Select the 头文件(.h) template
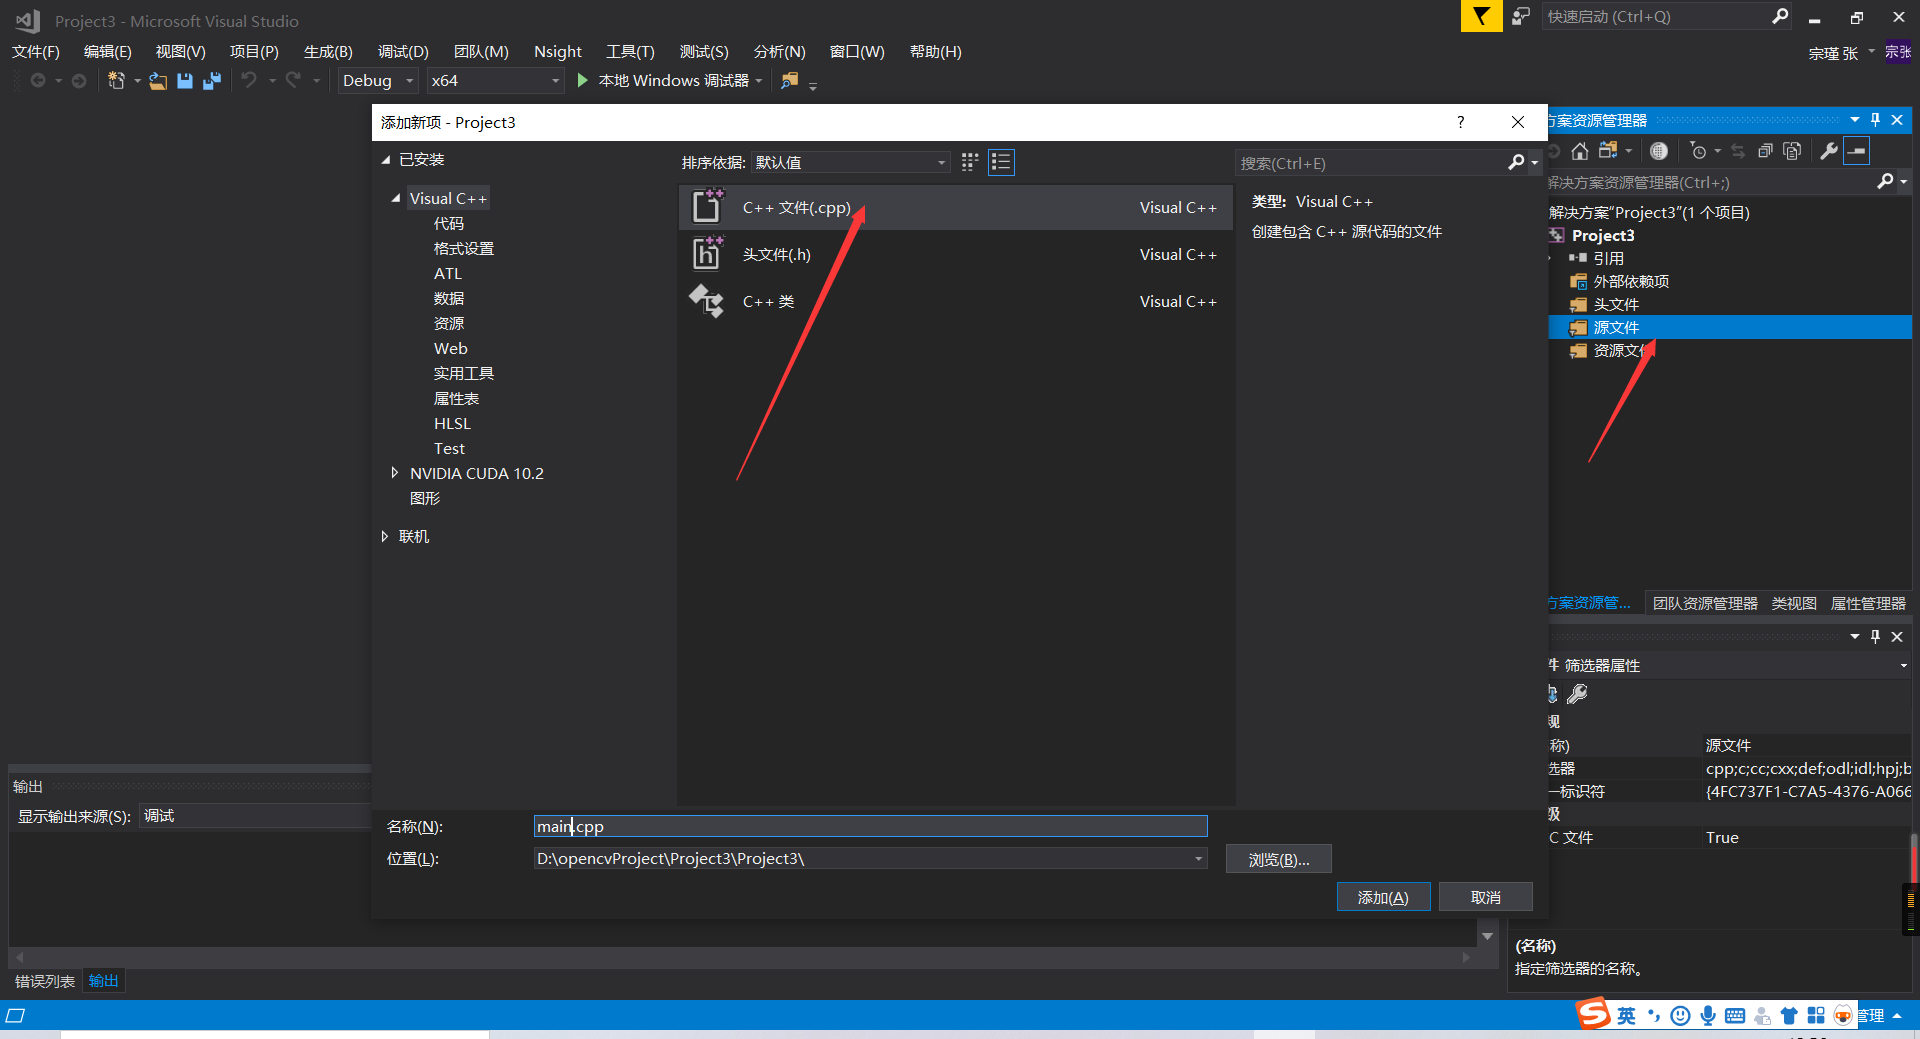The height and width of the screenshot is (1039, 1920). click(x=955, y=254)
